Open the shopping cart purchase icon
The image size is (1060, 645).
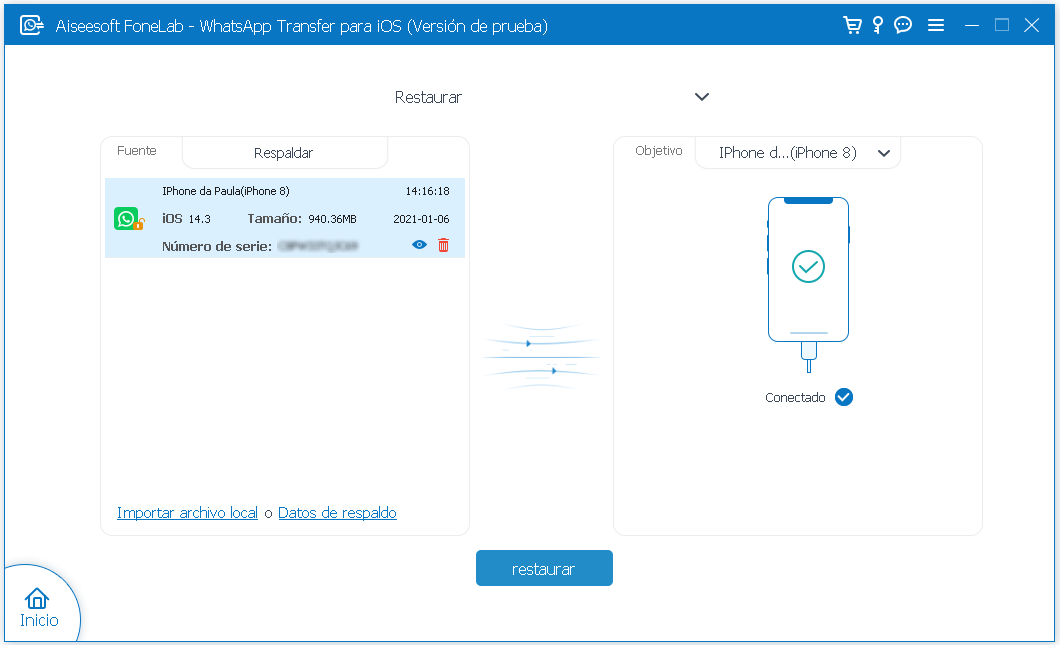pyautogui.click(x=852, y=26)
